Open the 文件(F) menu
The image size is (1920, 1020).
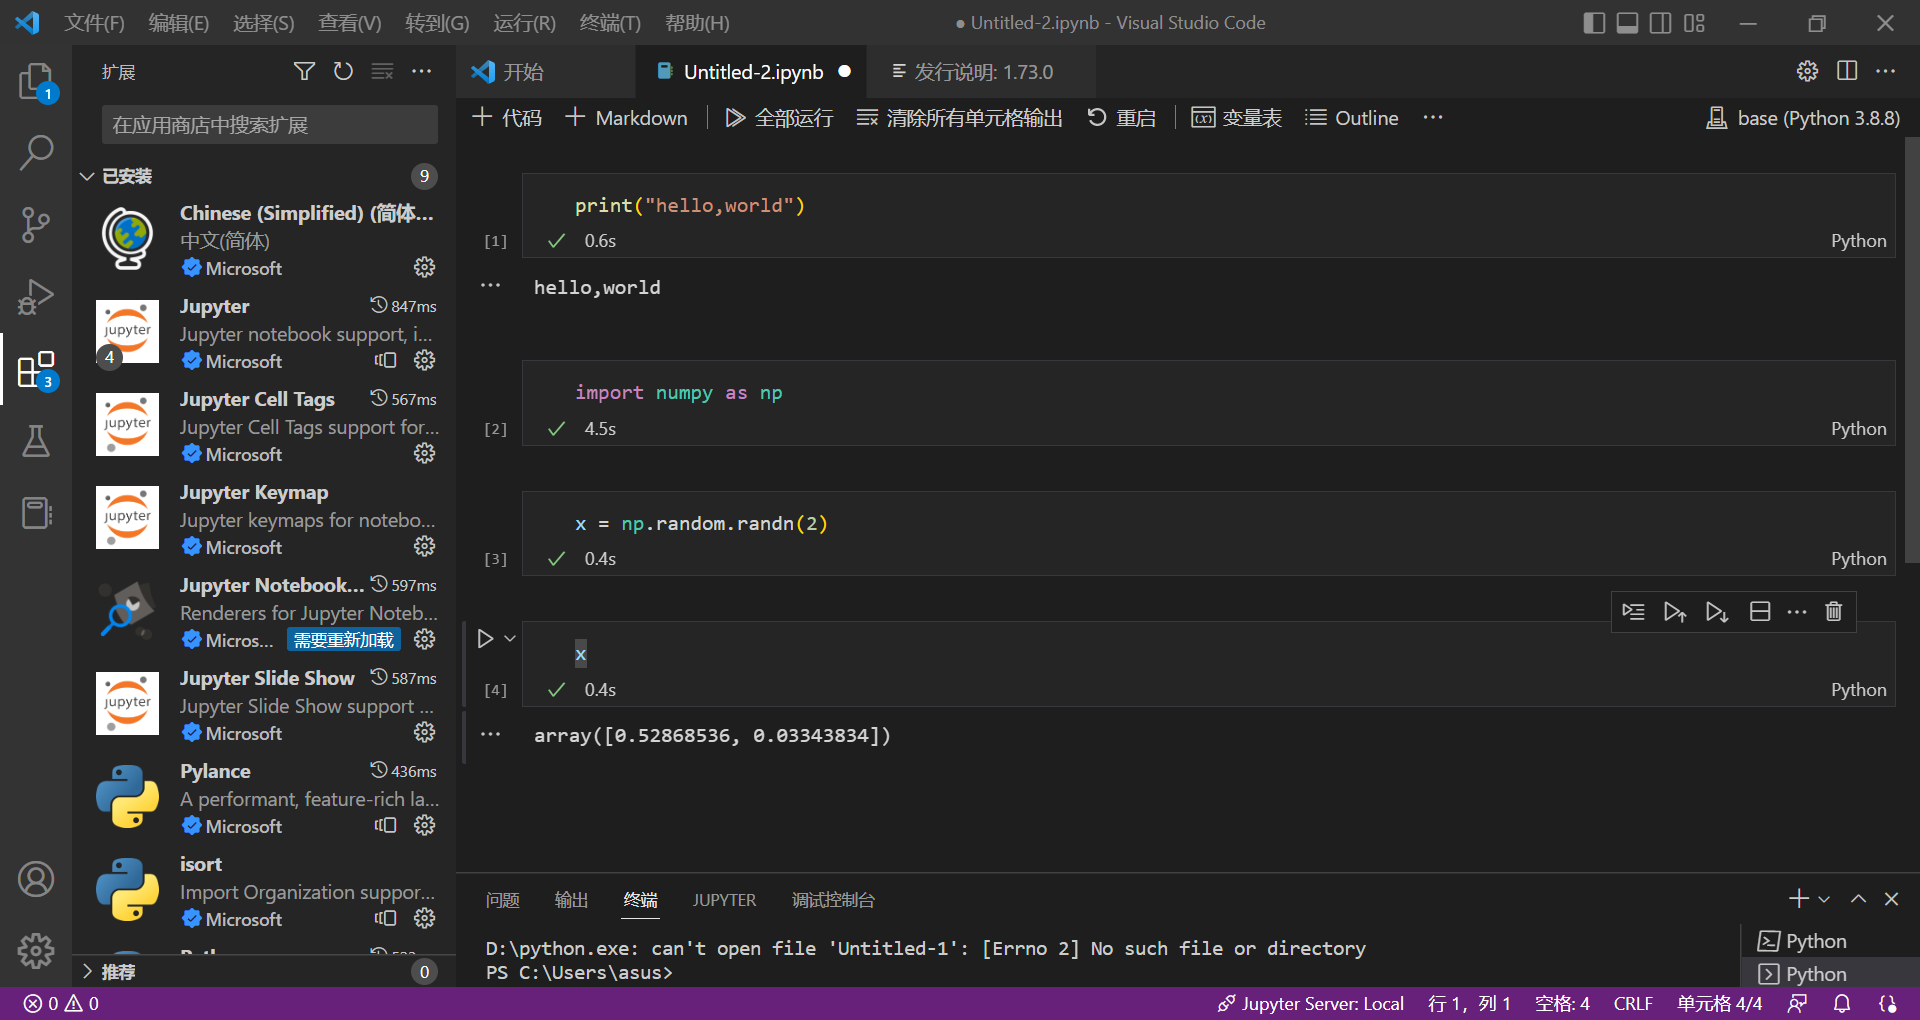pos(94,22)
